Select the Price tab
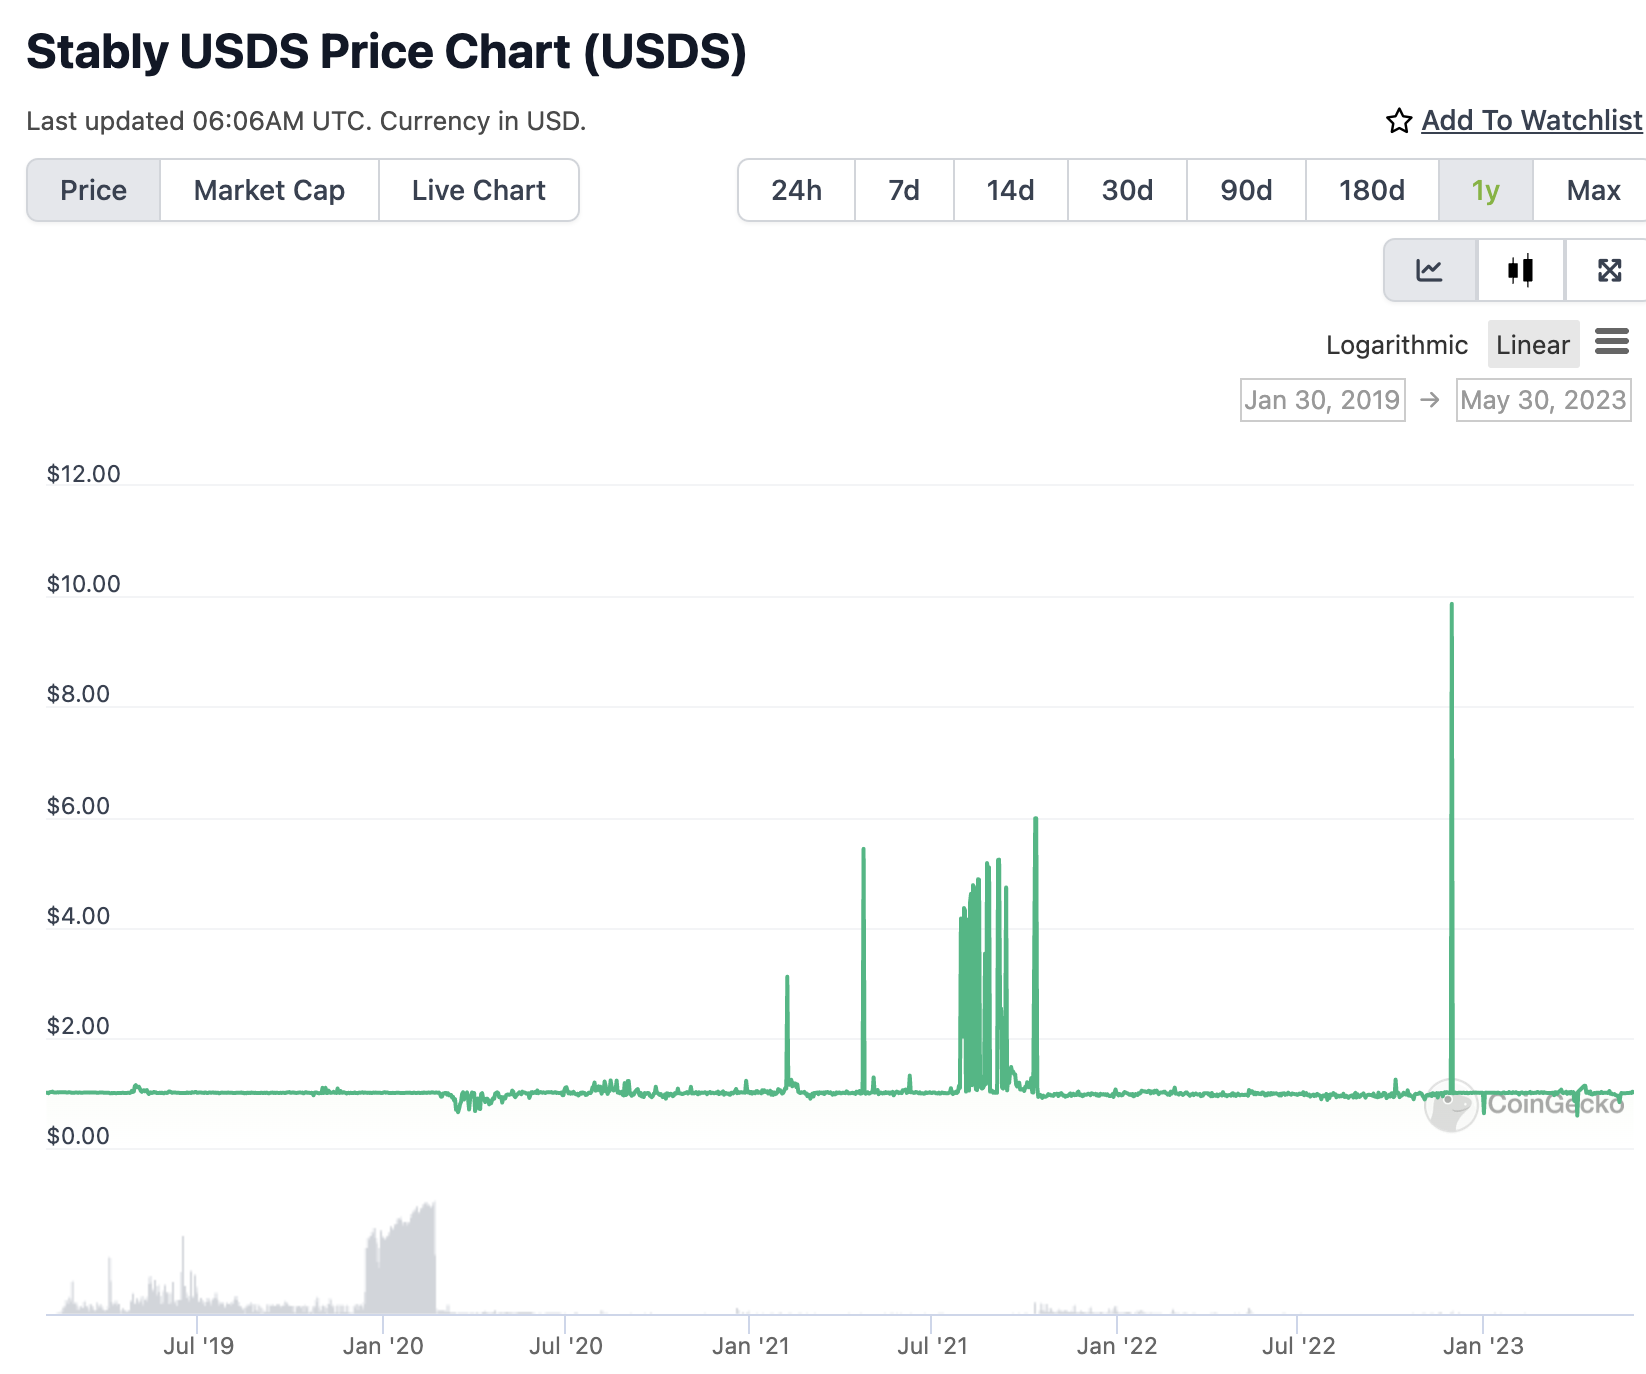 pyautogui.click(x=93, y=190)
